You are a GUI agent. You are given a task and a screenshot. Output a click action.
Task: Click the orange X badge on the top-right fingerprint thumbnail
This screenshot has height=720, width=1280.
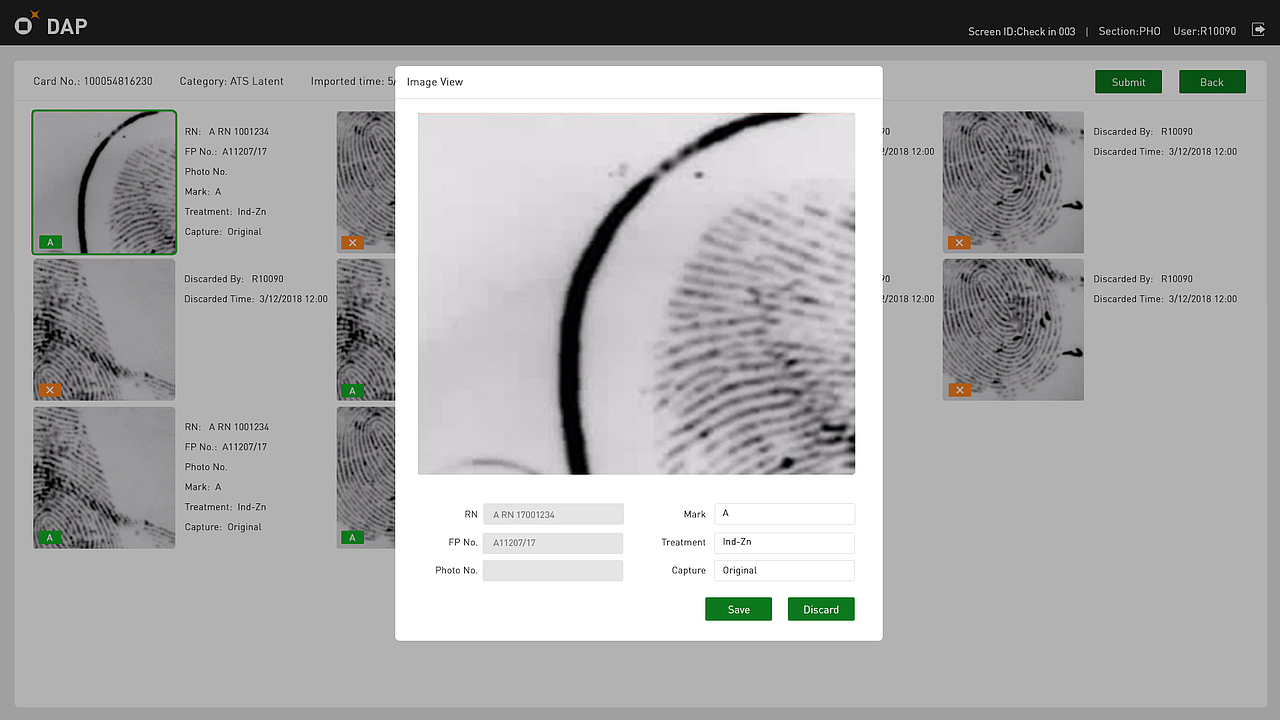(959, 242)
